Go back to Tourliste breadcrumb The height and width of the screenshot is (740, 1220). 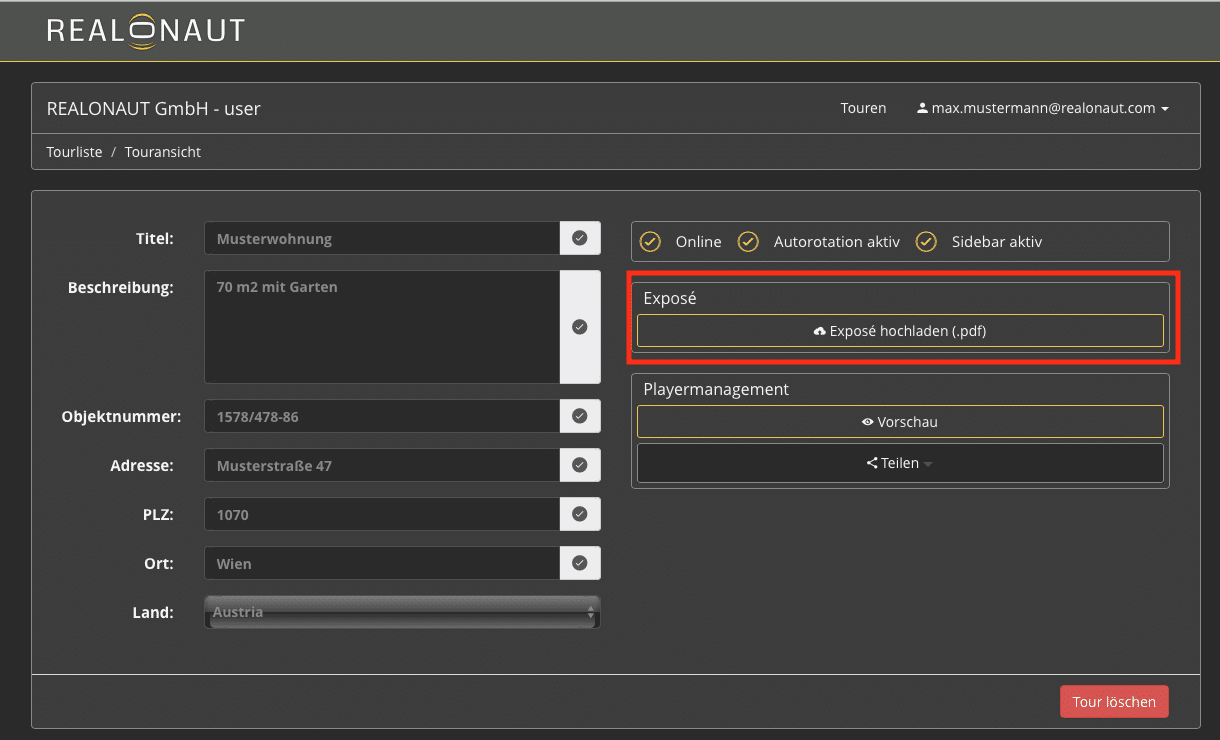click(74, 152)
